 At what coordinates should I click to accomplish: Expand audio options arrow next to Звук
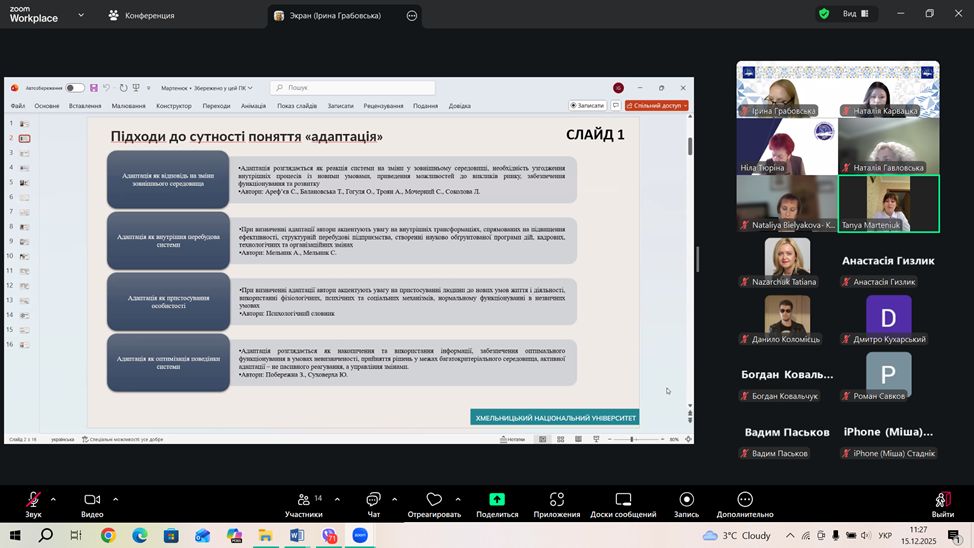(x=53, y=499)
